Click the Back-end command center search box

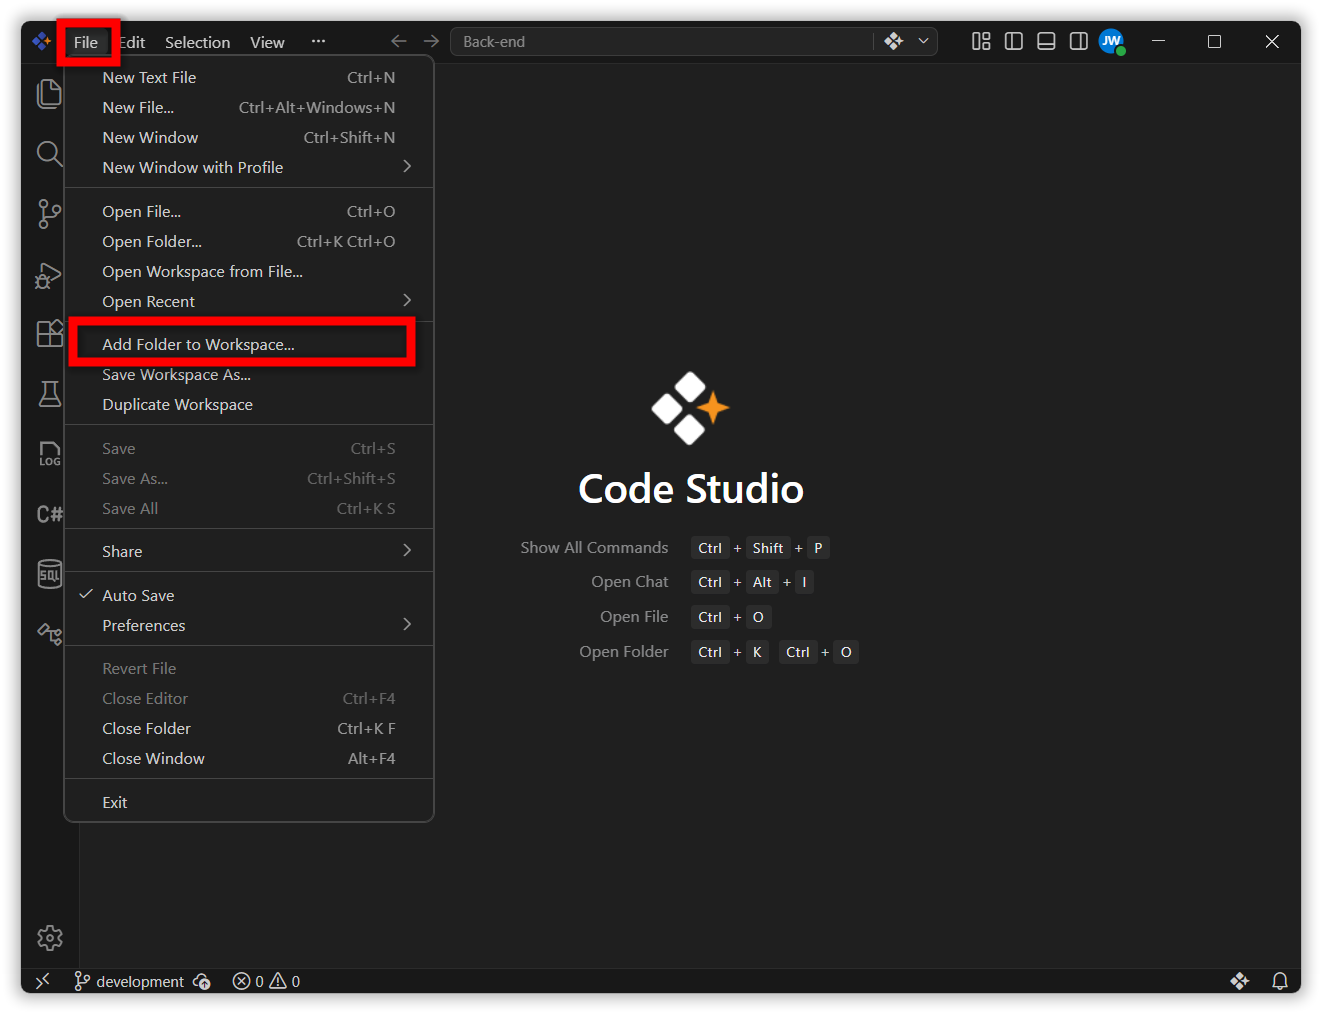662,41
